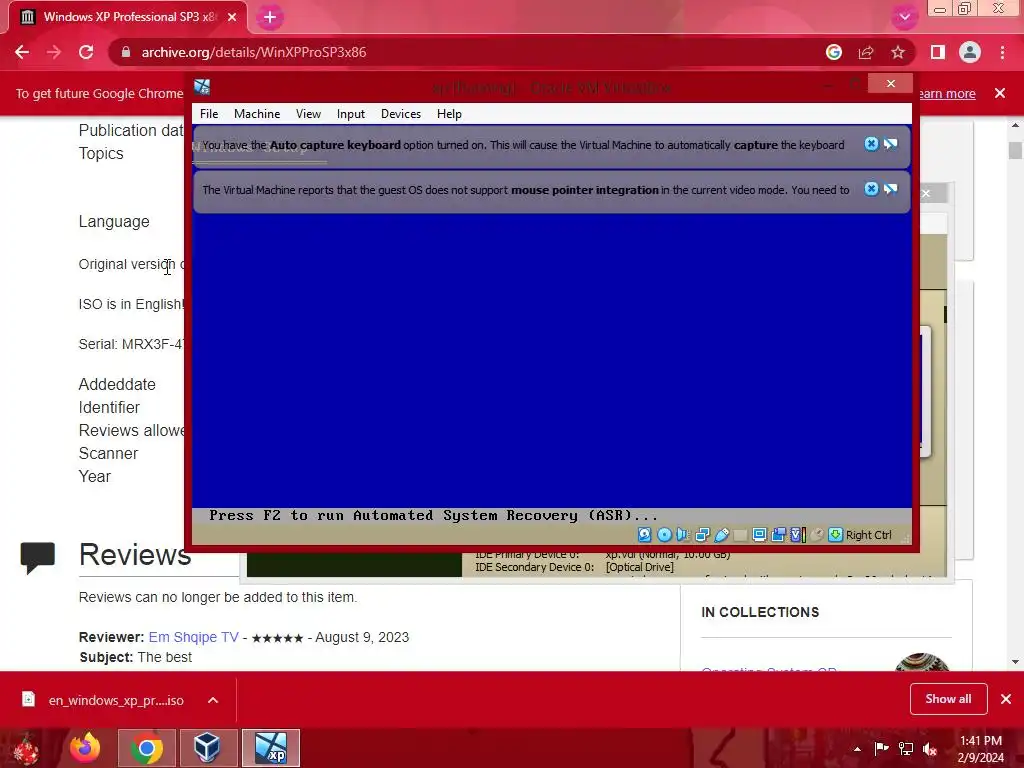This screenshot has width=1024, height=768.
Task: Toggle Chrome side panel
Action: [938, 52]
